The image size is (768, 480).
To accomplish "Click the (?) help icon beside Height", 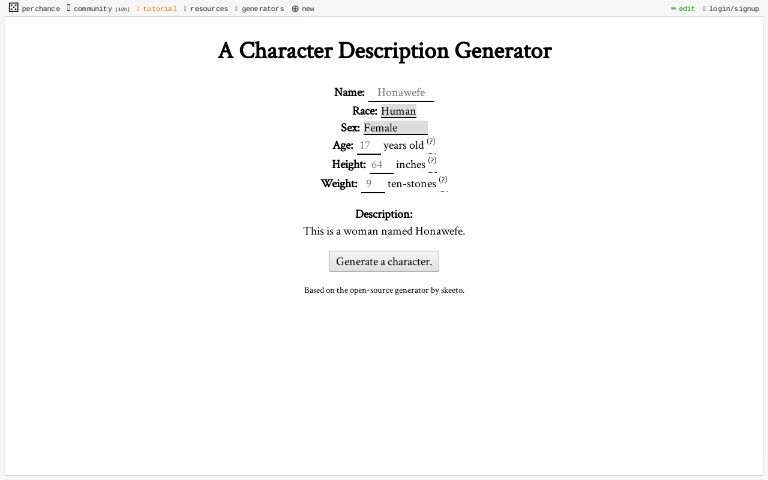I will pyautogui.click(x=432, y=160).
